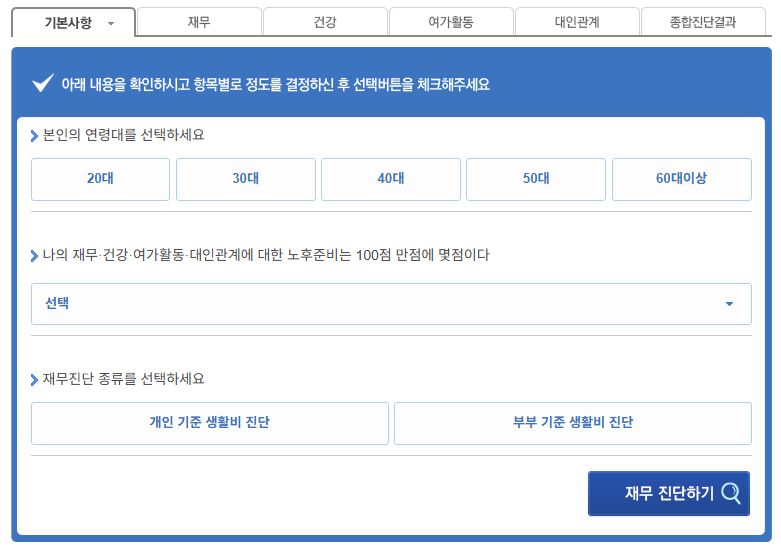This screenshot has height=554, width=781.
Task: Click the chevron beside 나의 재무·건강 question
Action: click(x=34, y=256)
